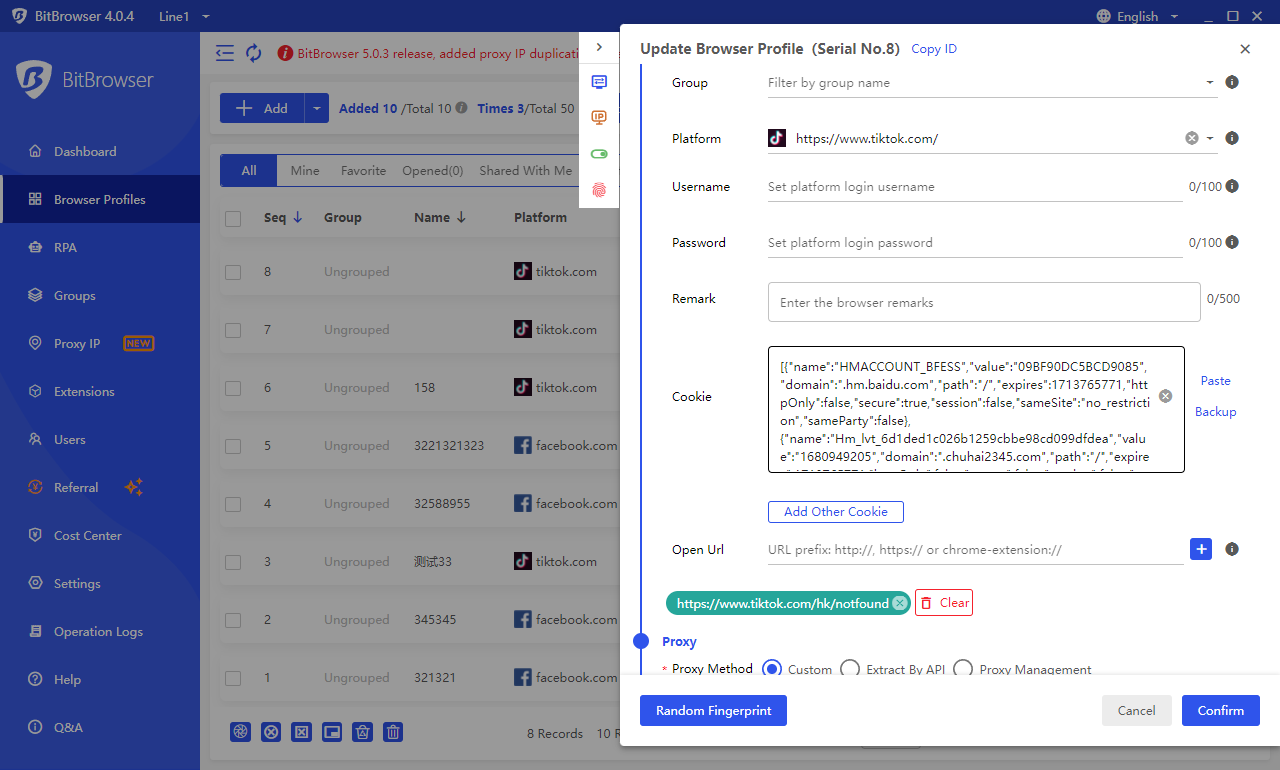Collapse the side strip with arrow chevron
The image size is (1280, 770).
point(599,47)
